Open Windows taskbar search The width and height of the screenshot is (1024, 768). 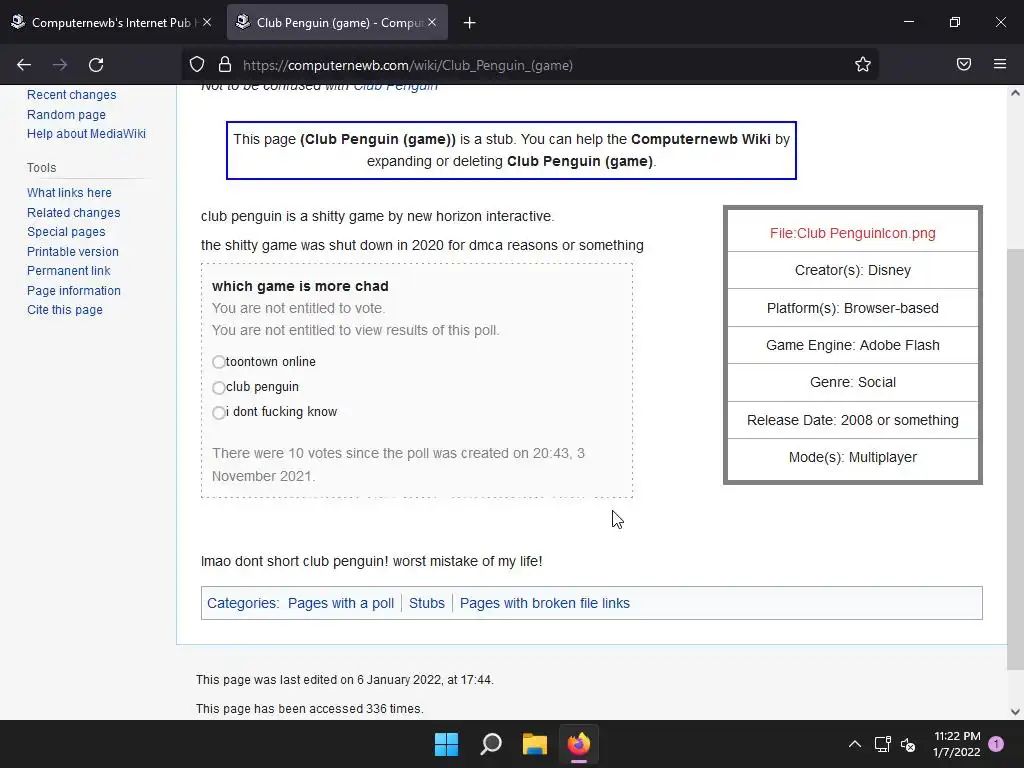click(x=491, y=744)
